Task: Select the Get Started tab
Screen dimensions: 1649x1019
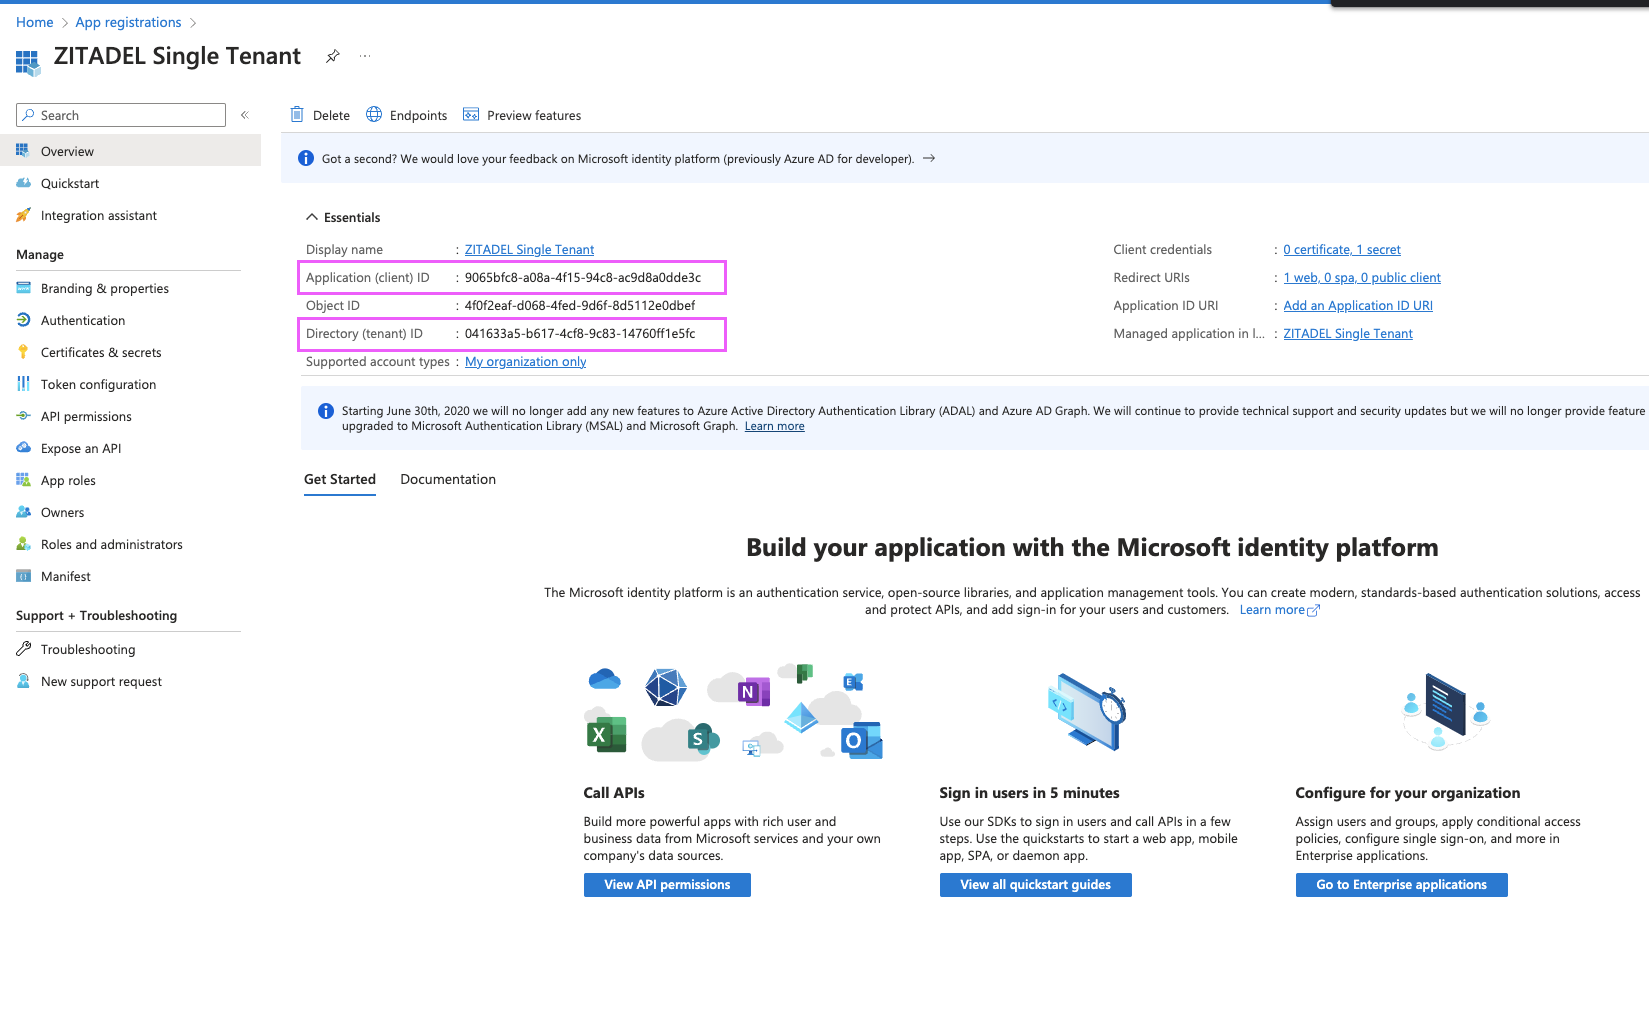Action: [339, 479]
